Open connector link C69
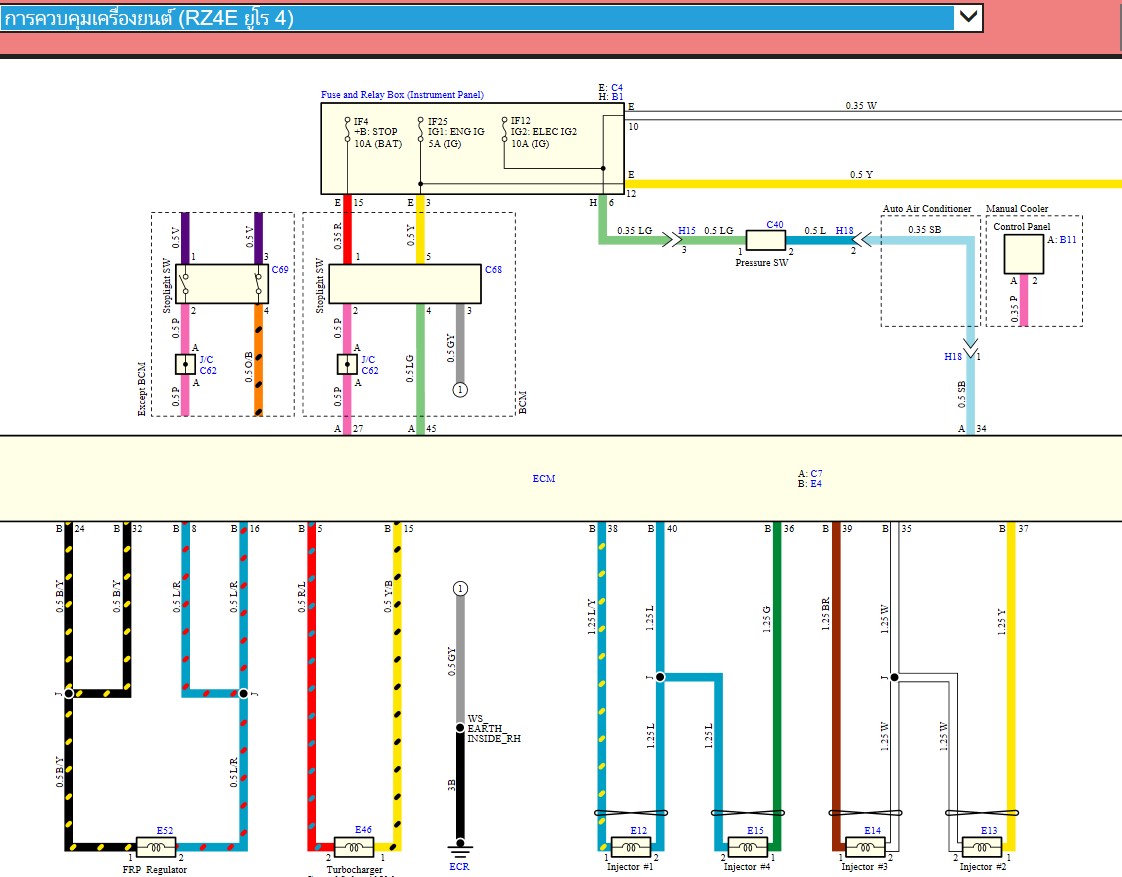This screenshot has width=1122, height=877. [x=280, y=270]
